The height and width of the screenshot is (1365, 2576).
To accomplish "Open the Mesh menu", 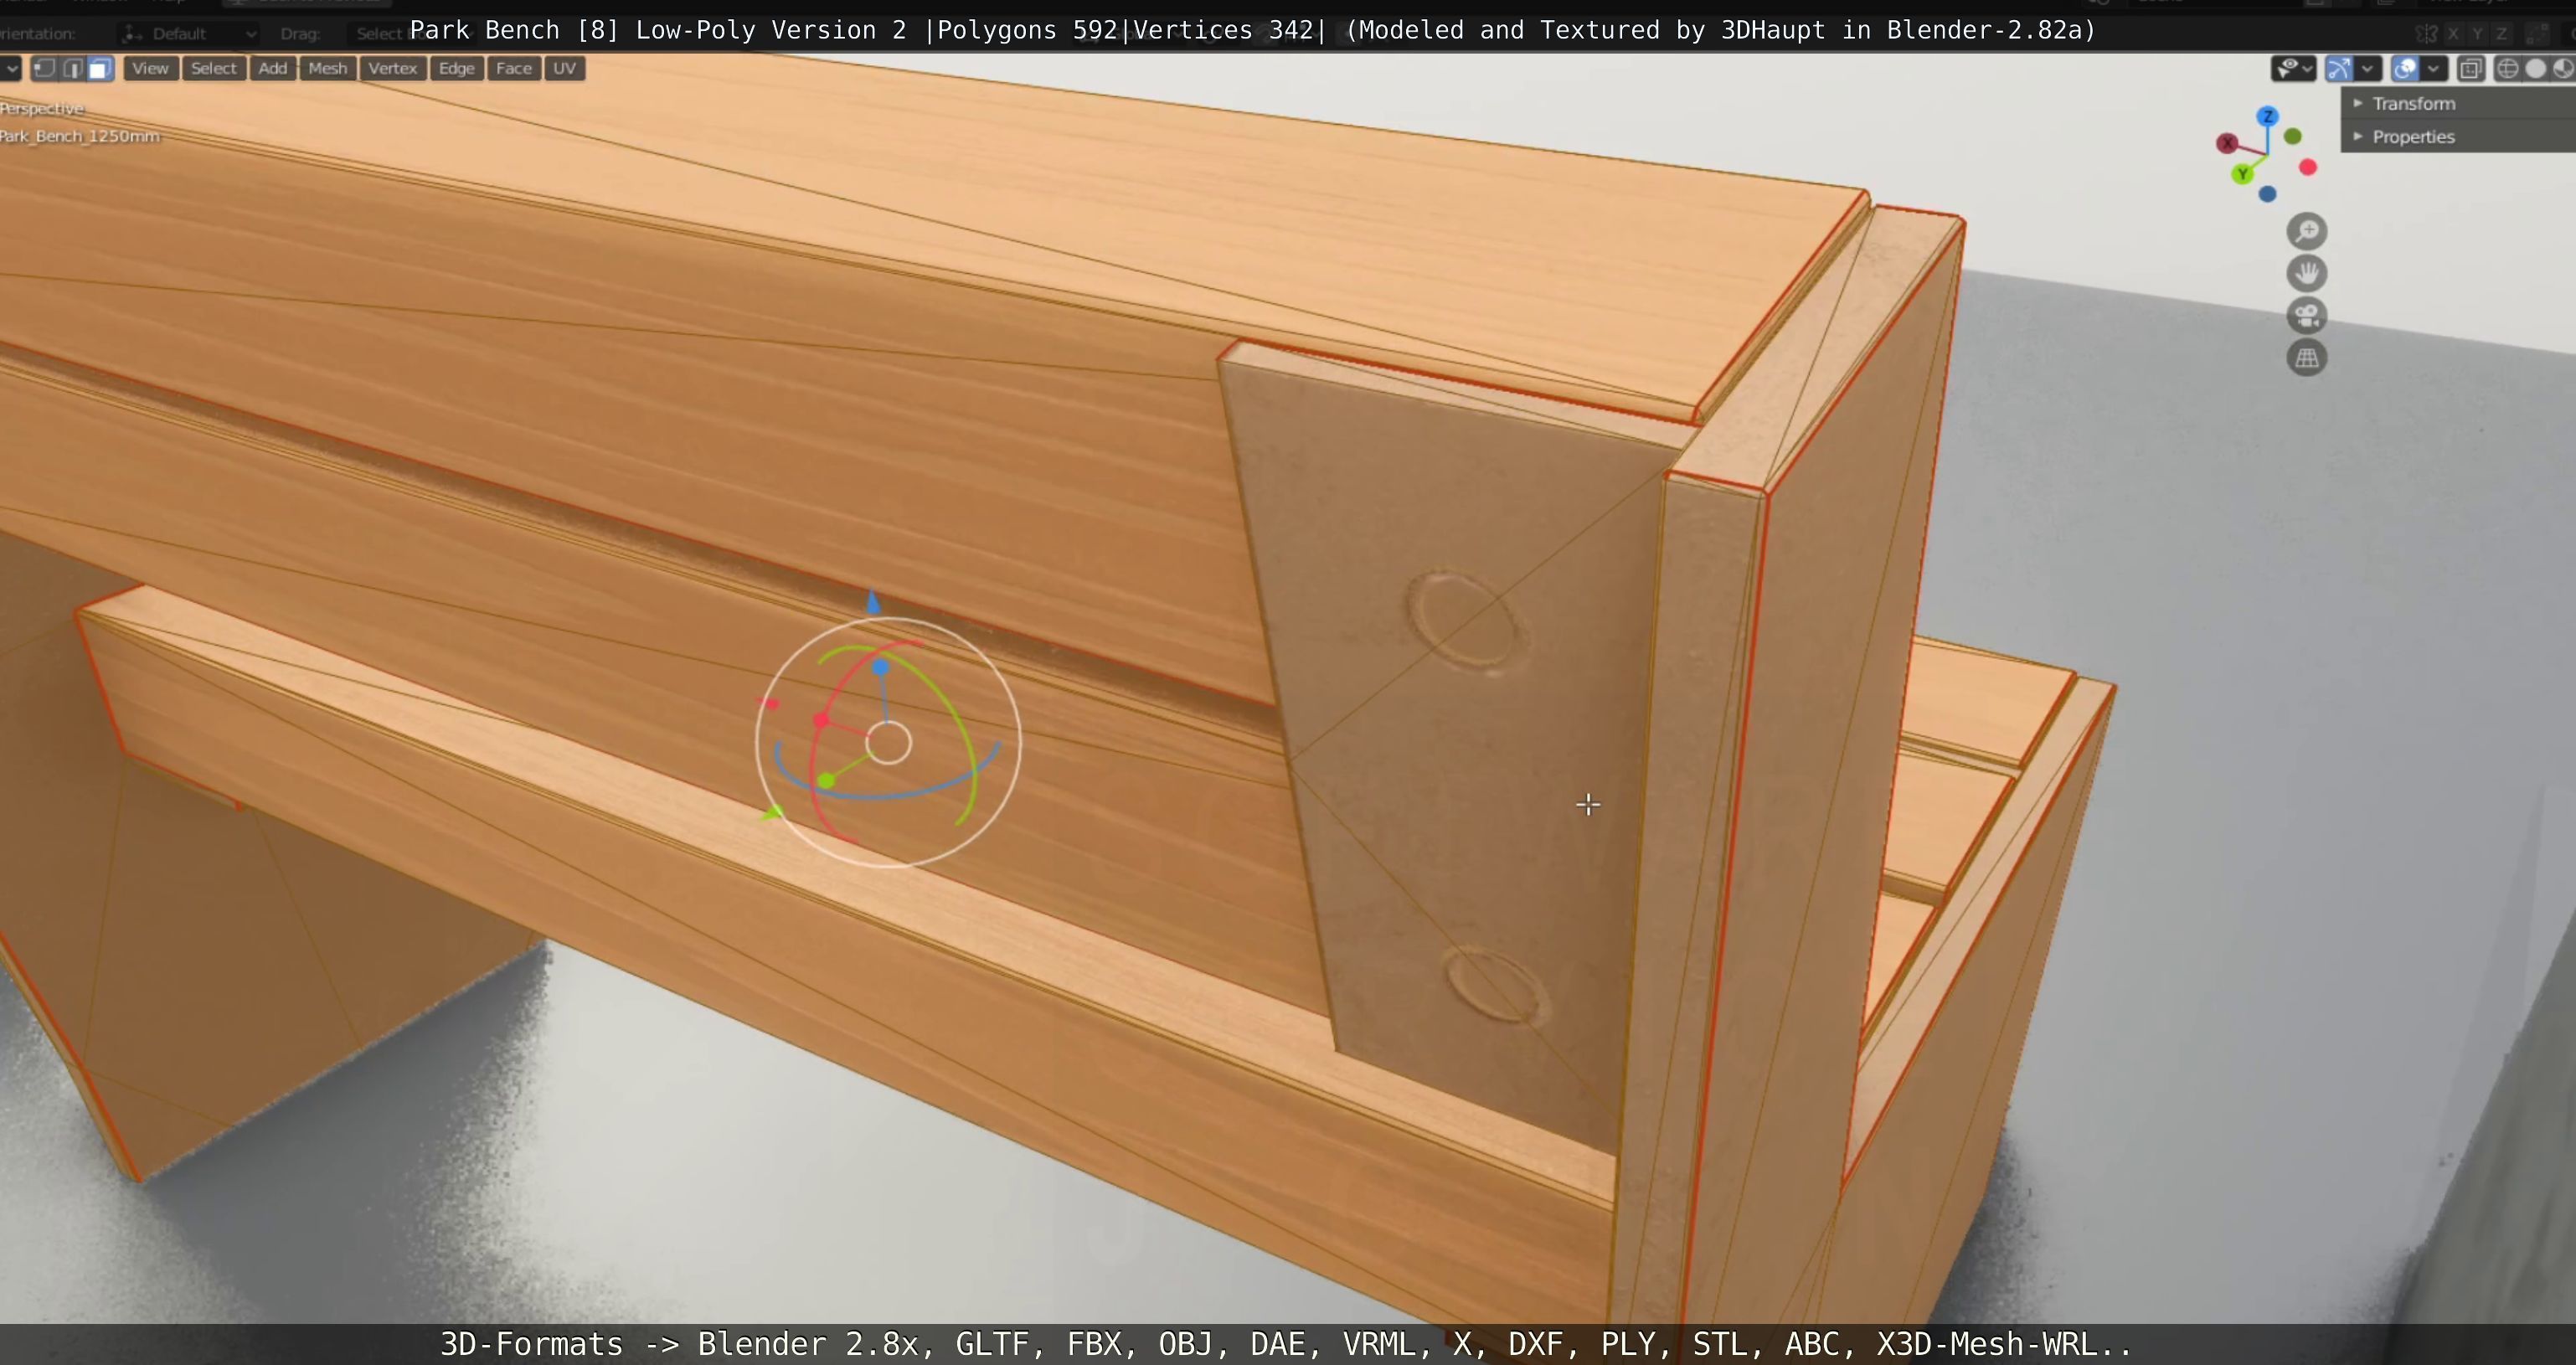I will tap(328, 68).
